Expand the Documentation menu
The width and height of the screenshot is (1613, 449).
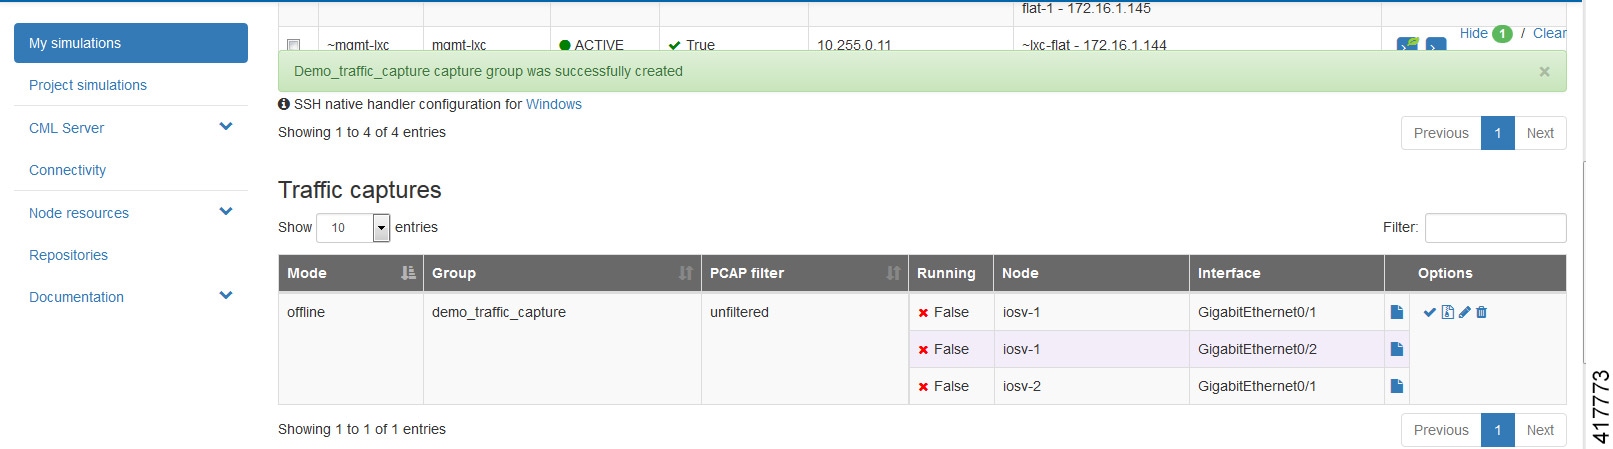225,296
